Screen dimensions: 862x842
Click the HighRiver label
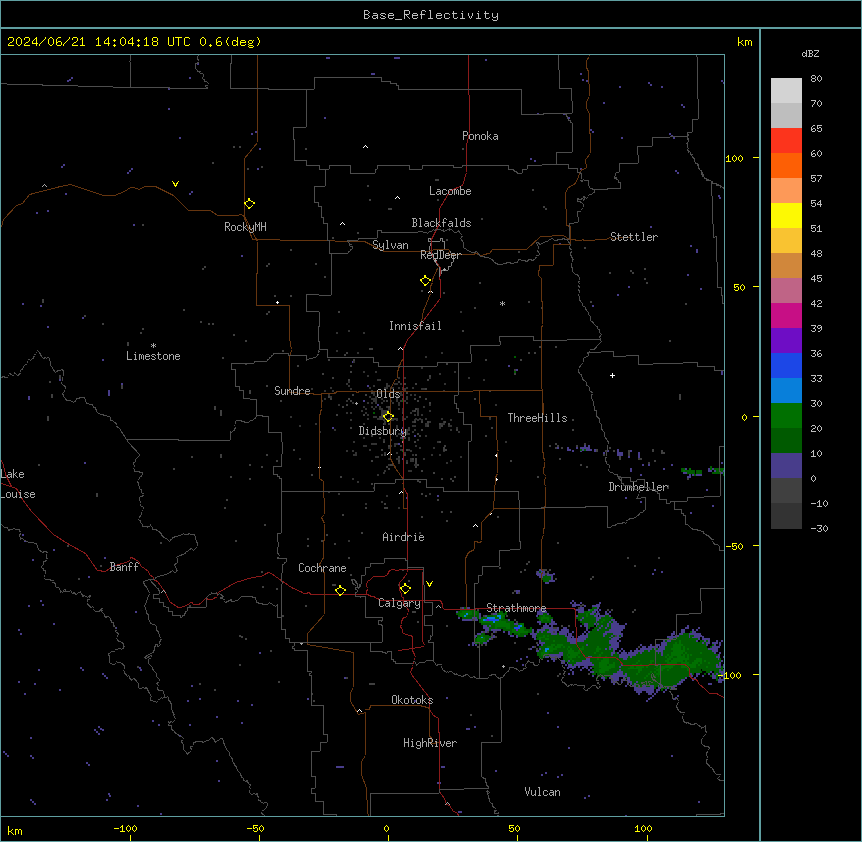click(x=430, y=743)
